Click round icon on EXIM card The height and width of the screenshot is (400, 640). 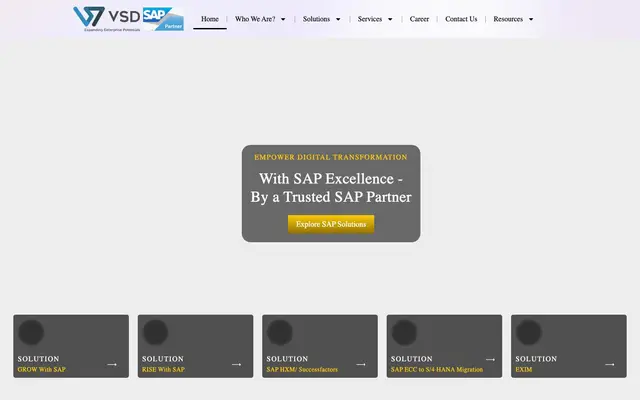point(529,332)
